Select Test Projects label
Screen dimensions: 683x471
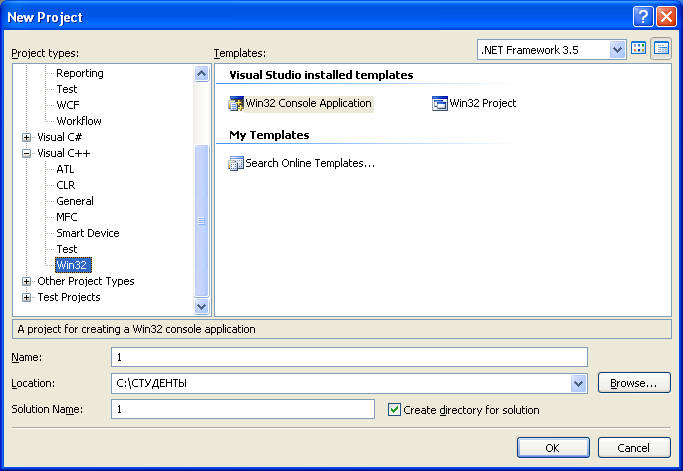(x=69, y=297)
